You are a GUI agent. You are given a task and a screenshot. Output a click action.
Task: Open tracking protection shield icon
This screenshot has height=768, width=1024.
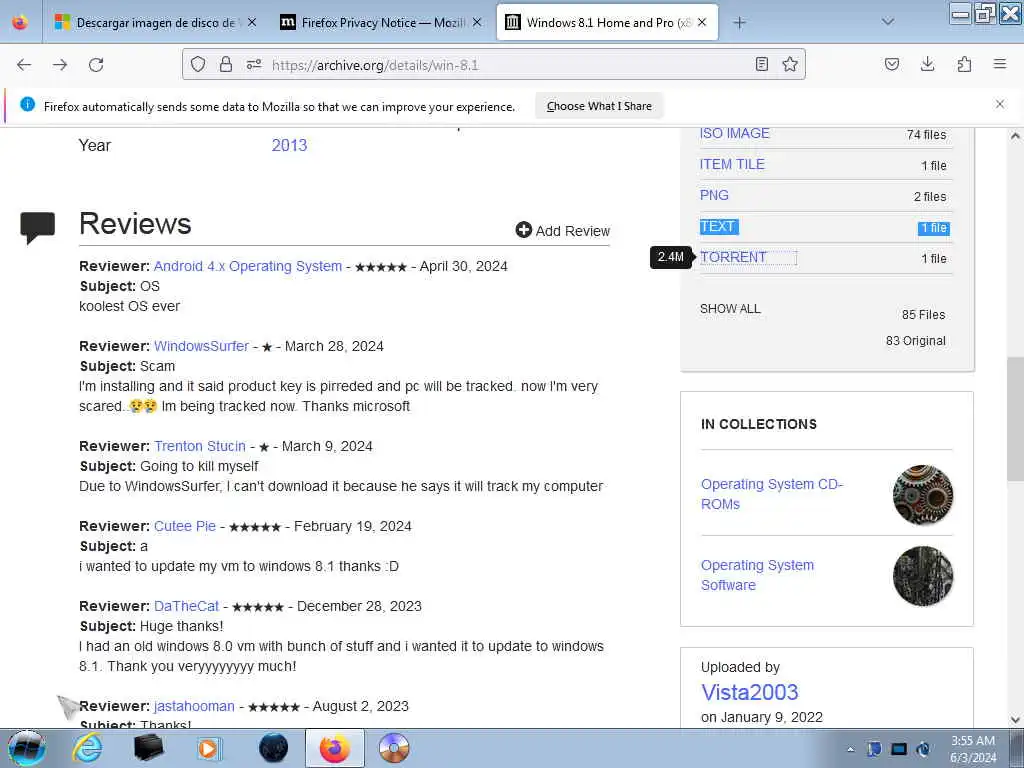(x=198, y=64)
